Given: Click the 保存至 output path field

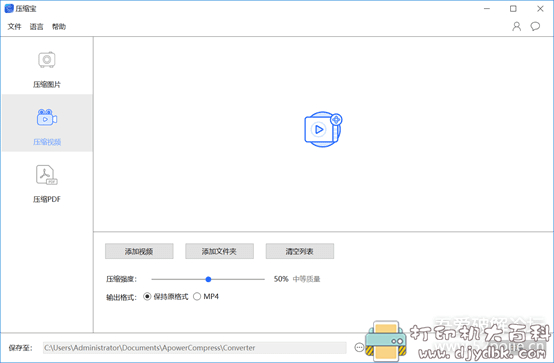Looking at the screenshot, I should tap(195, 348).
